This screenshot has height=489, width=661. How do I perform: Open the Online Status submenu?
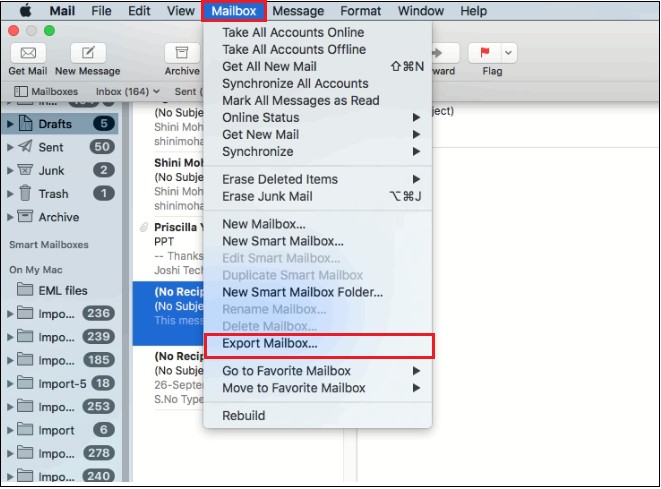(x=317, y=117)
